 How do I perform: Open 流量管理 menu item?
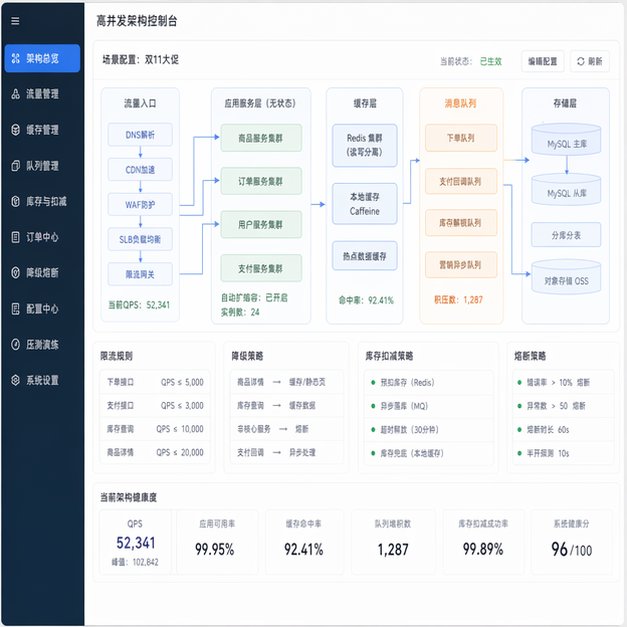[x=42, y=94]
